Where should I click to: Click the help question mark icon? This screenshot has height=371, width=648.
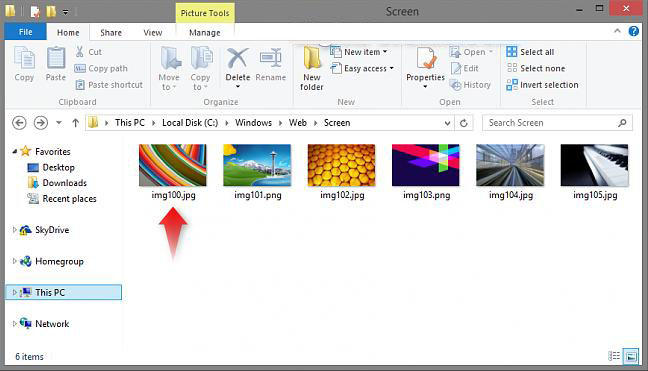(633, 31)
